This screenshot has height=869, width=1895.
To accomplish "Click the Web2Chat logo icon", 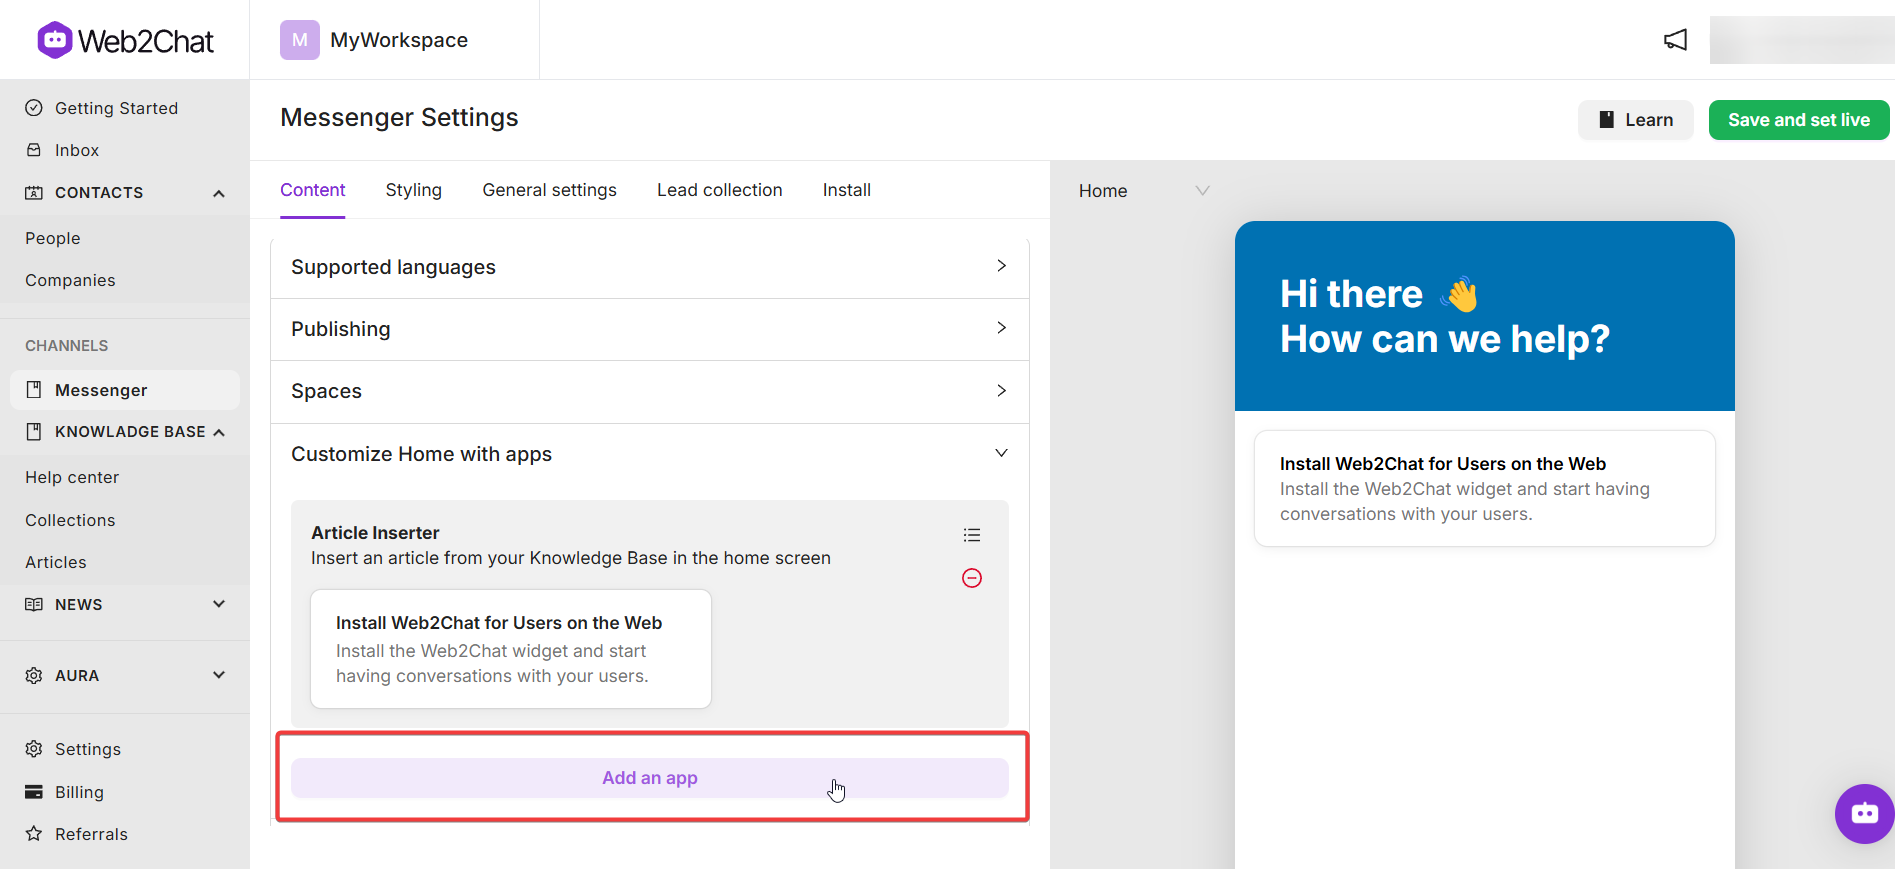I will coord(55,40).
